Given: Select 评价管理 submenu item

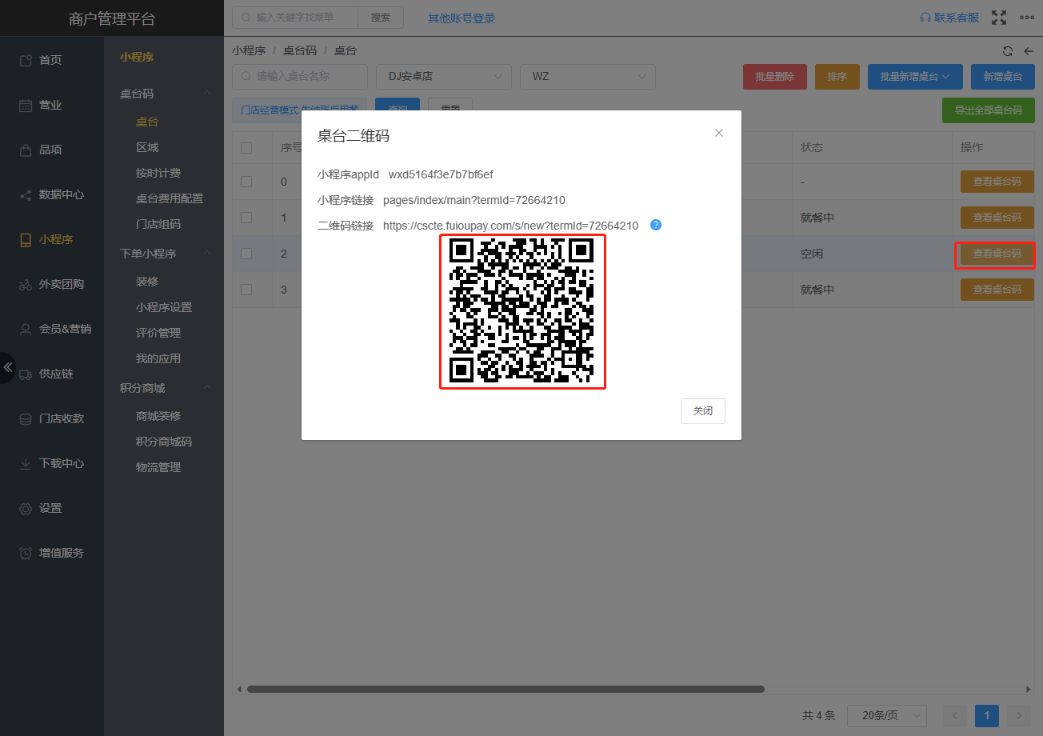Looking at the screenshot, I should (158, 333).
